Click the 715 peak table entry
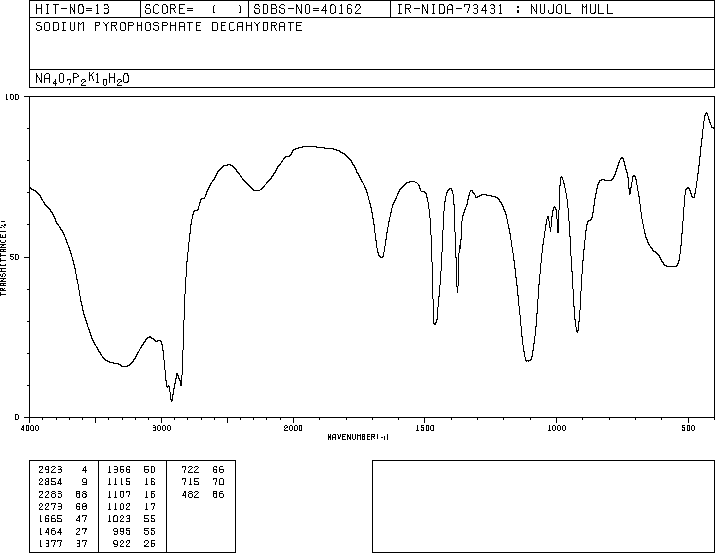The height and width of the screenshot is (553, 715). 203,482
